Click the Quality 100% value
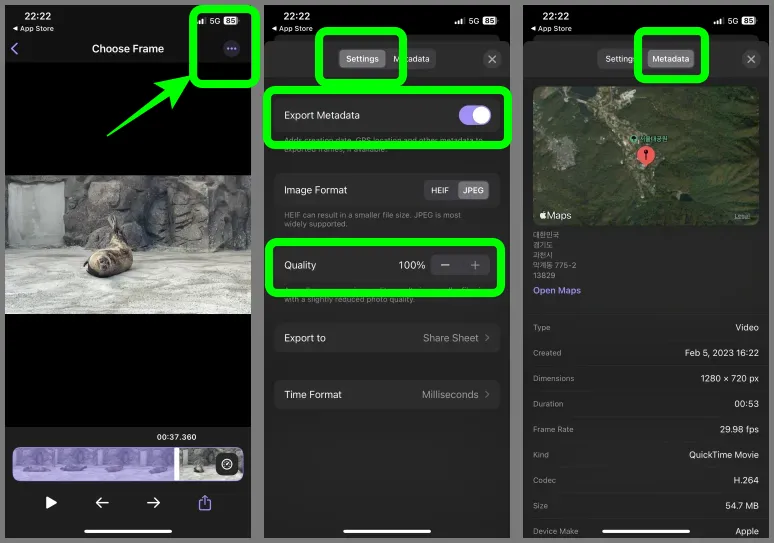The height and width of the screenshot is (543, 774). pyautogui.click(x=412, y=265)
